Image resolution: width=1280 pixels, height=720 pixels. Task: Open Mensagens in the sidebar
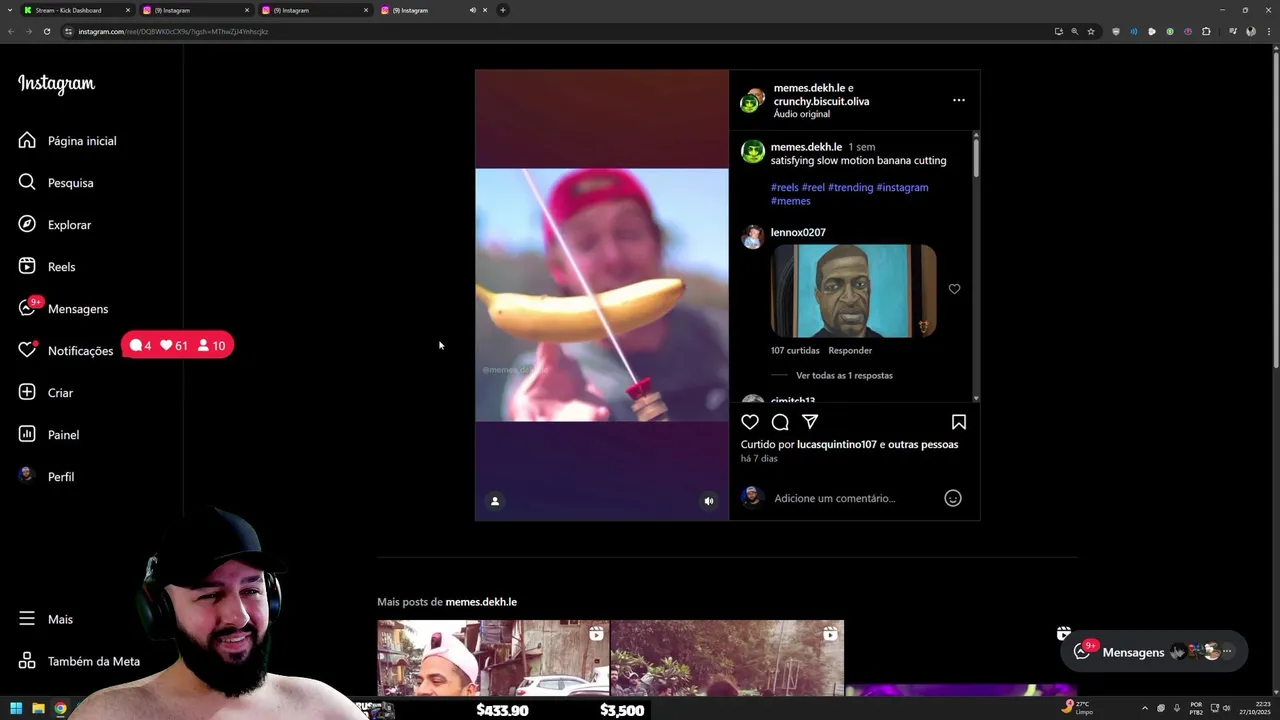point(64,309)
